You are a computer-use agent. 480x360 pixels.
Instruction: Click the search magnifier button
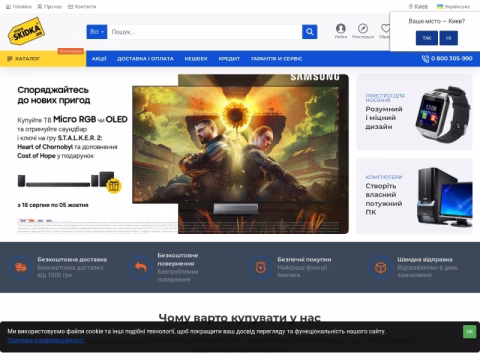click(x=309, y=32)
